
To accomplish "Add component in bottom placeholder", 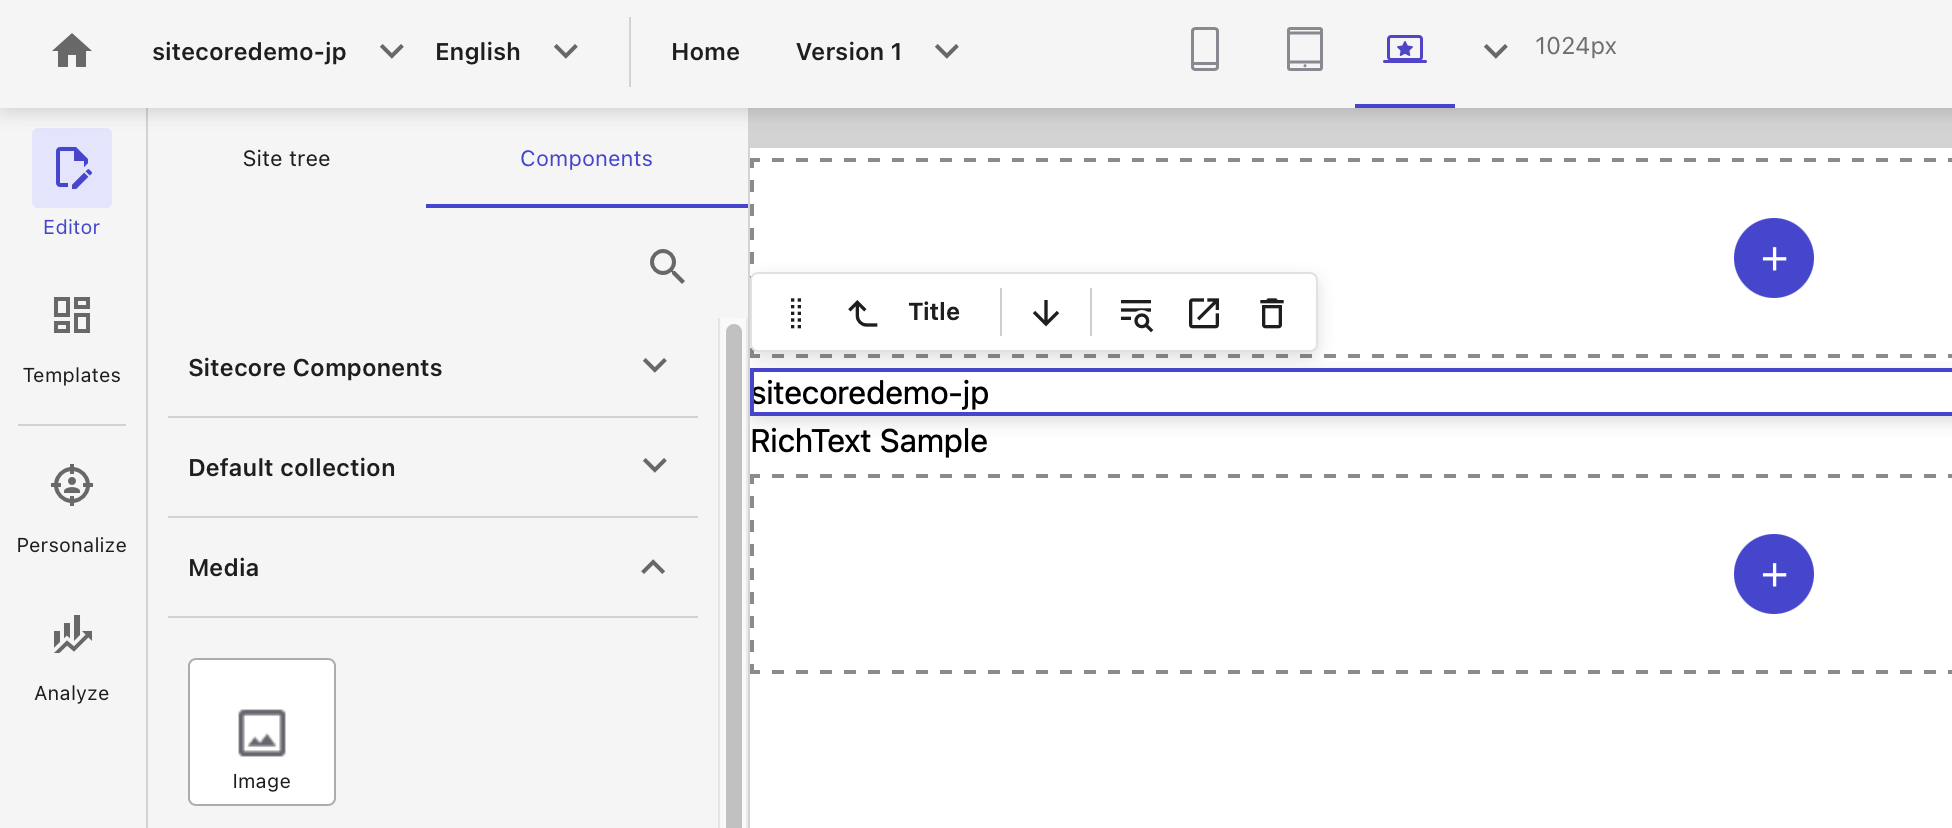I will (1774, 574).
